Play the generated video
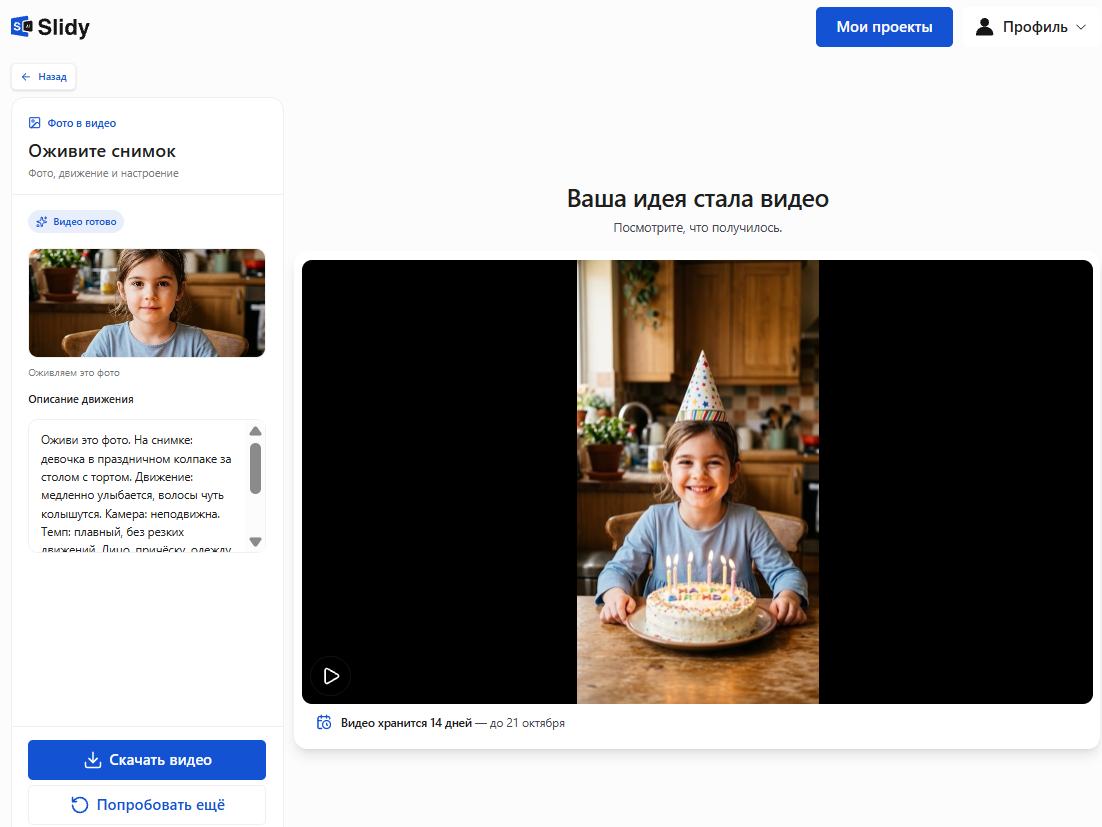This screenshot has height=827, width=1102. (331, 676)
